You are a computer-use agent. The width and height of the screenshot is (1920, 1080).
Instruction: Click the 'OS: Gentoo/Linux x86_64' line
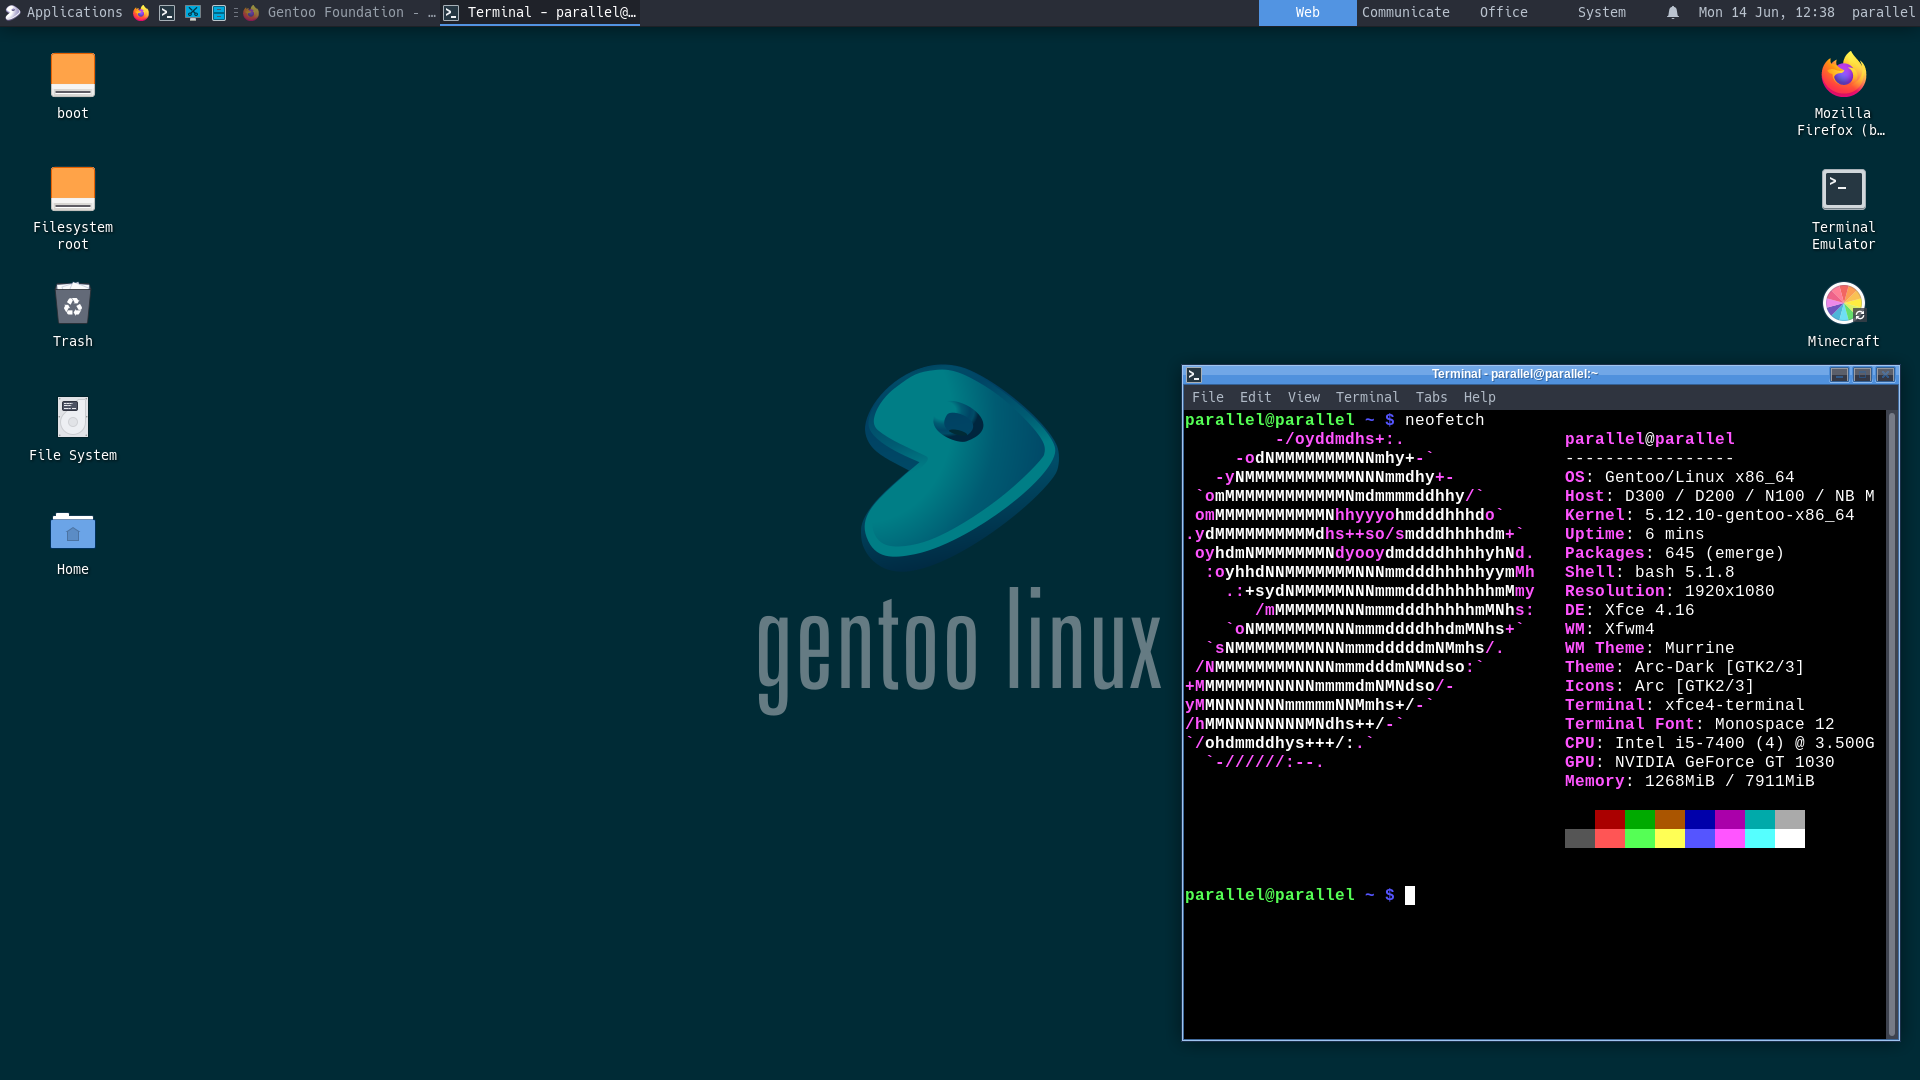click(1679, 478)
